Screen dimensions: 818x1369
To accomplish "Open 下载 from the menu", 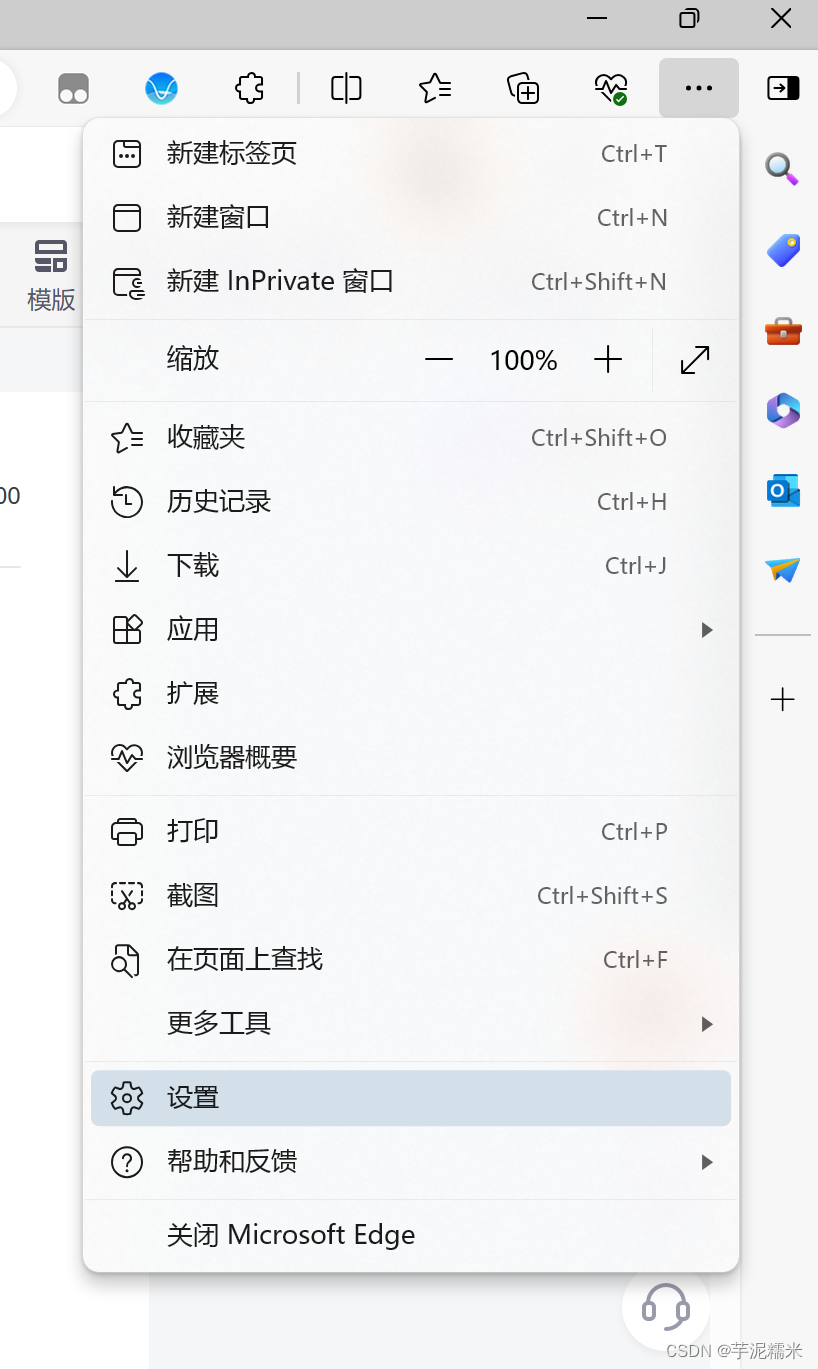I will (411, 565).
